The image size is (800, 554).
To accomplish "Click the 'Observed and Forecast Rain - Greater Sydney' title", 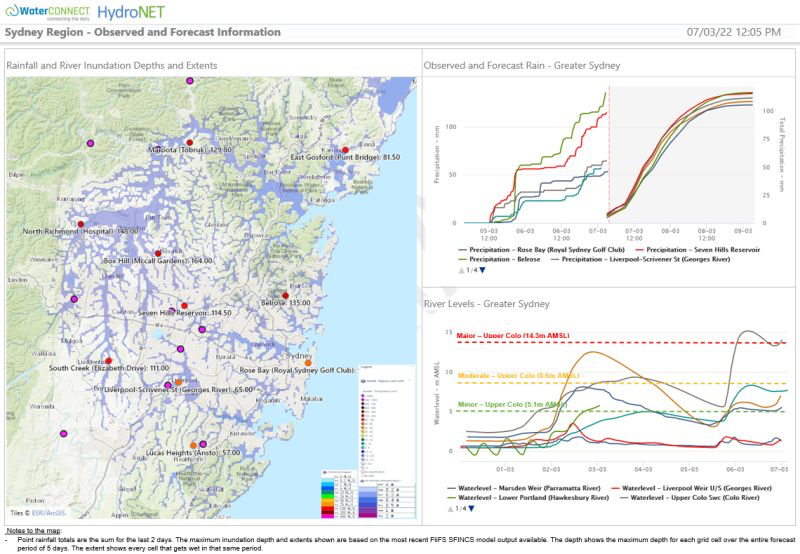I will [x=522, y=65].
